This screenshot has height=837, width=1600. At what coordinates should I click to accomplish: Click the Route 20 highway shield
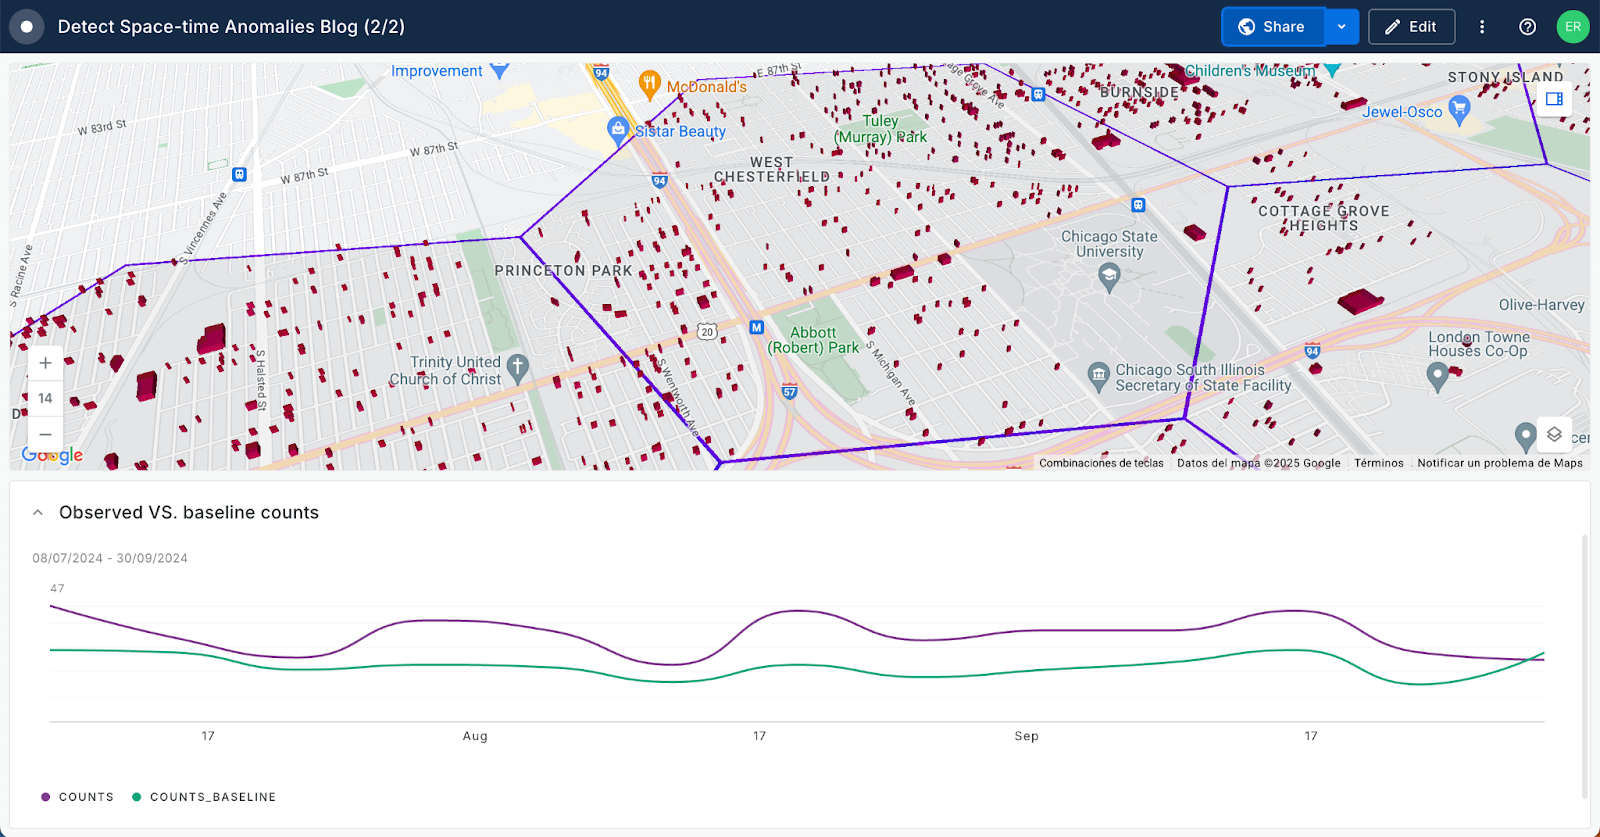point(707,331)
